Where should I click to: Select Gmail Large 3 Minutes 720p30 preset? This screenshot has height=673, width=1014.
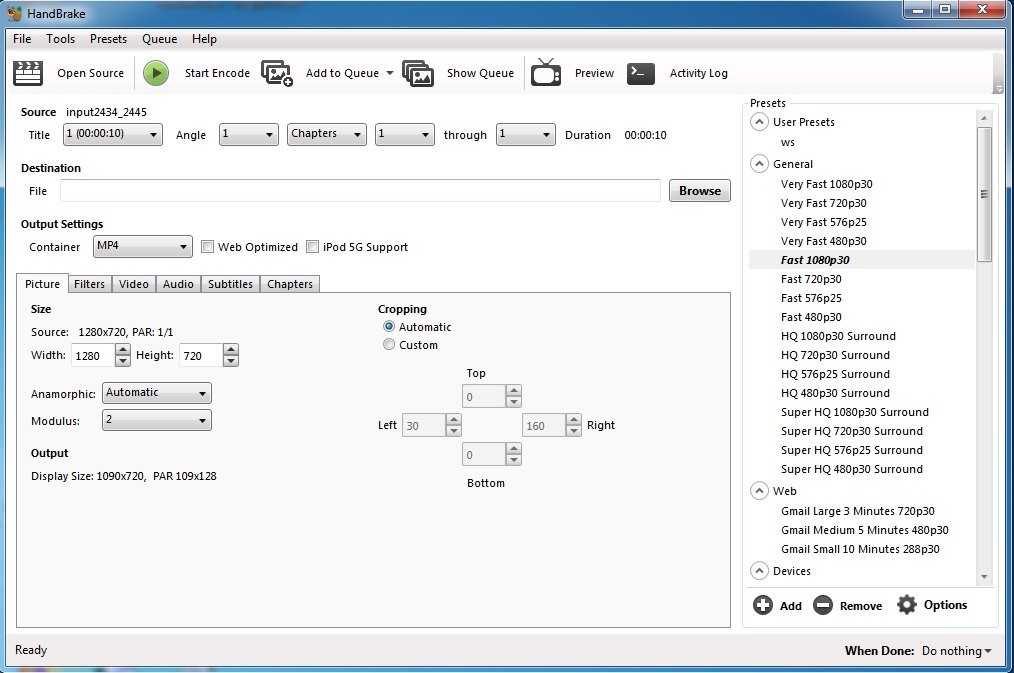click(x=858, y=511)
